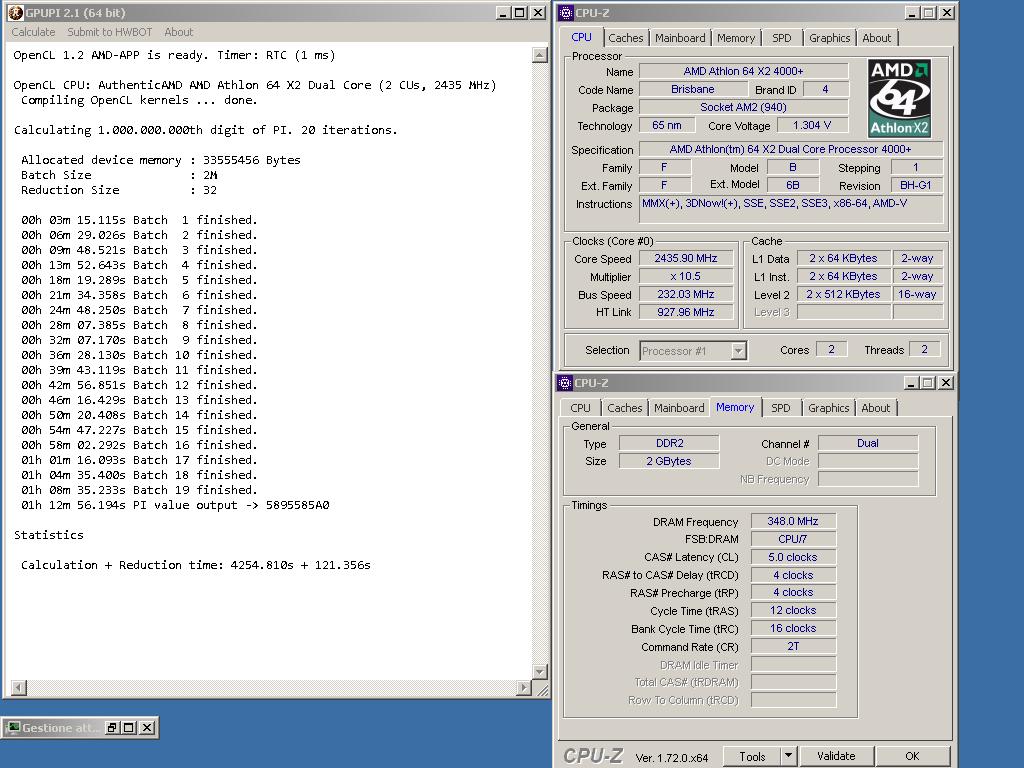
Task: Open About tab in lower CPU-Z window
Action: (875, 408)
